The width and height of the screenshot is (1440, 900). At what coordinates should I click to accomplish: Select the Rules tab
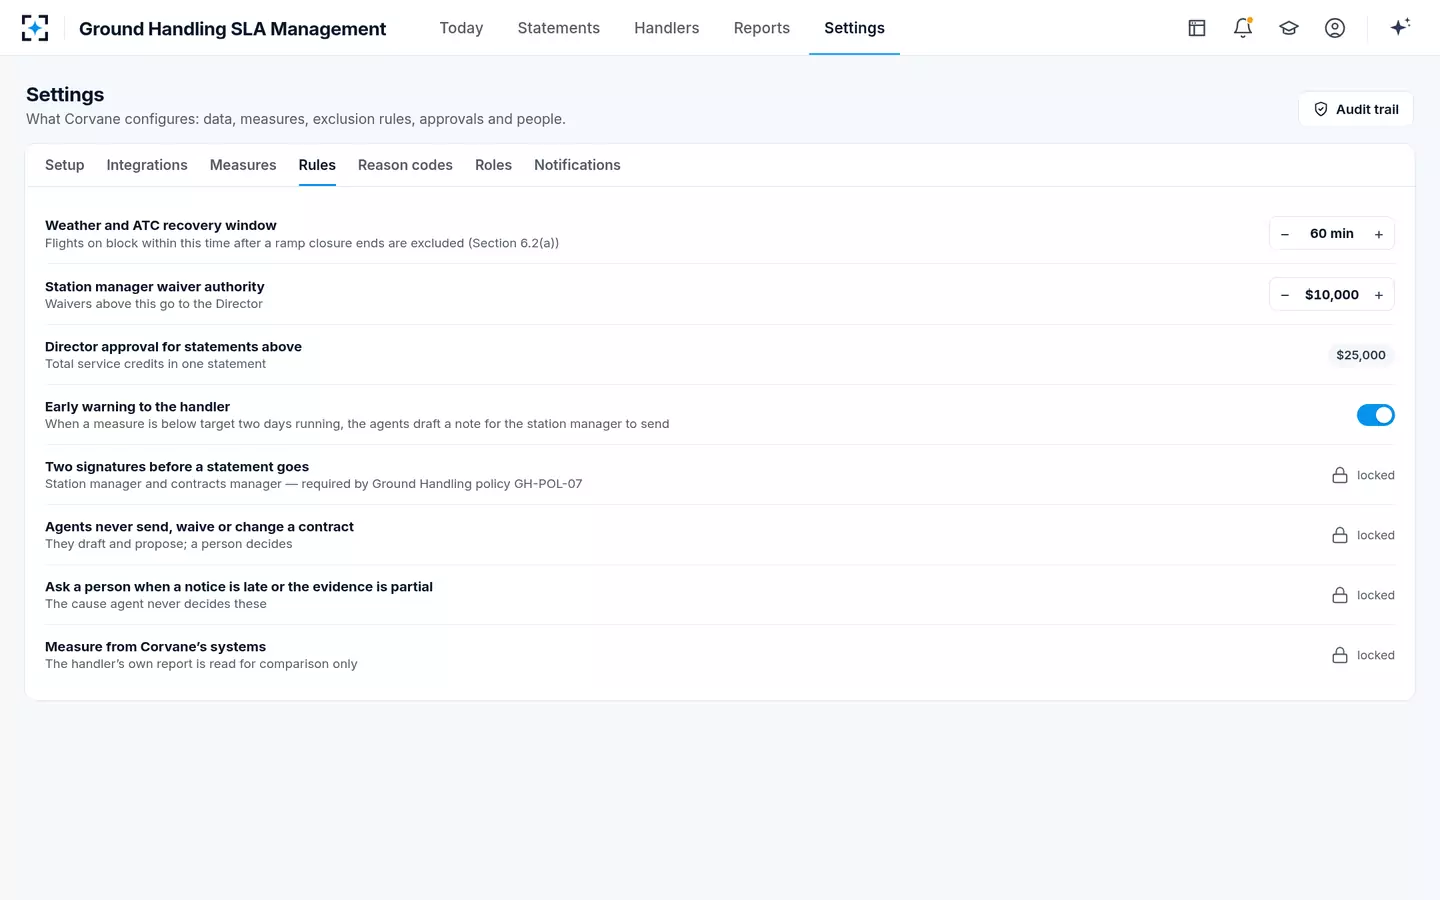tap(317, 165)
